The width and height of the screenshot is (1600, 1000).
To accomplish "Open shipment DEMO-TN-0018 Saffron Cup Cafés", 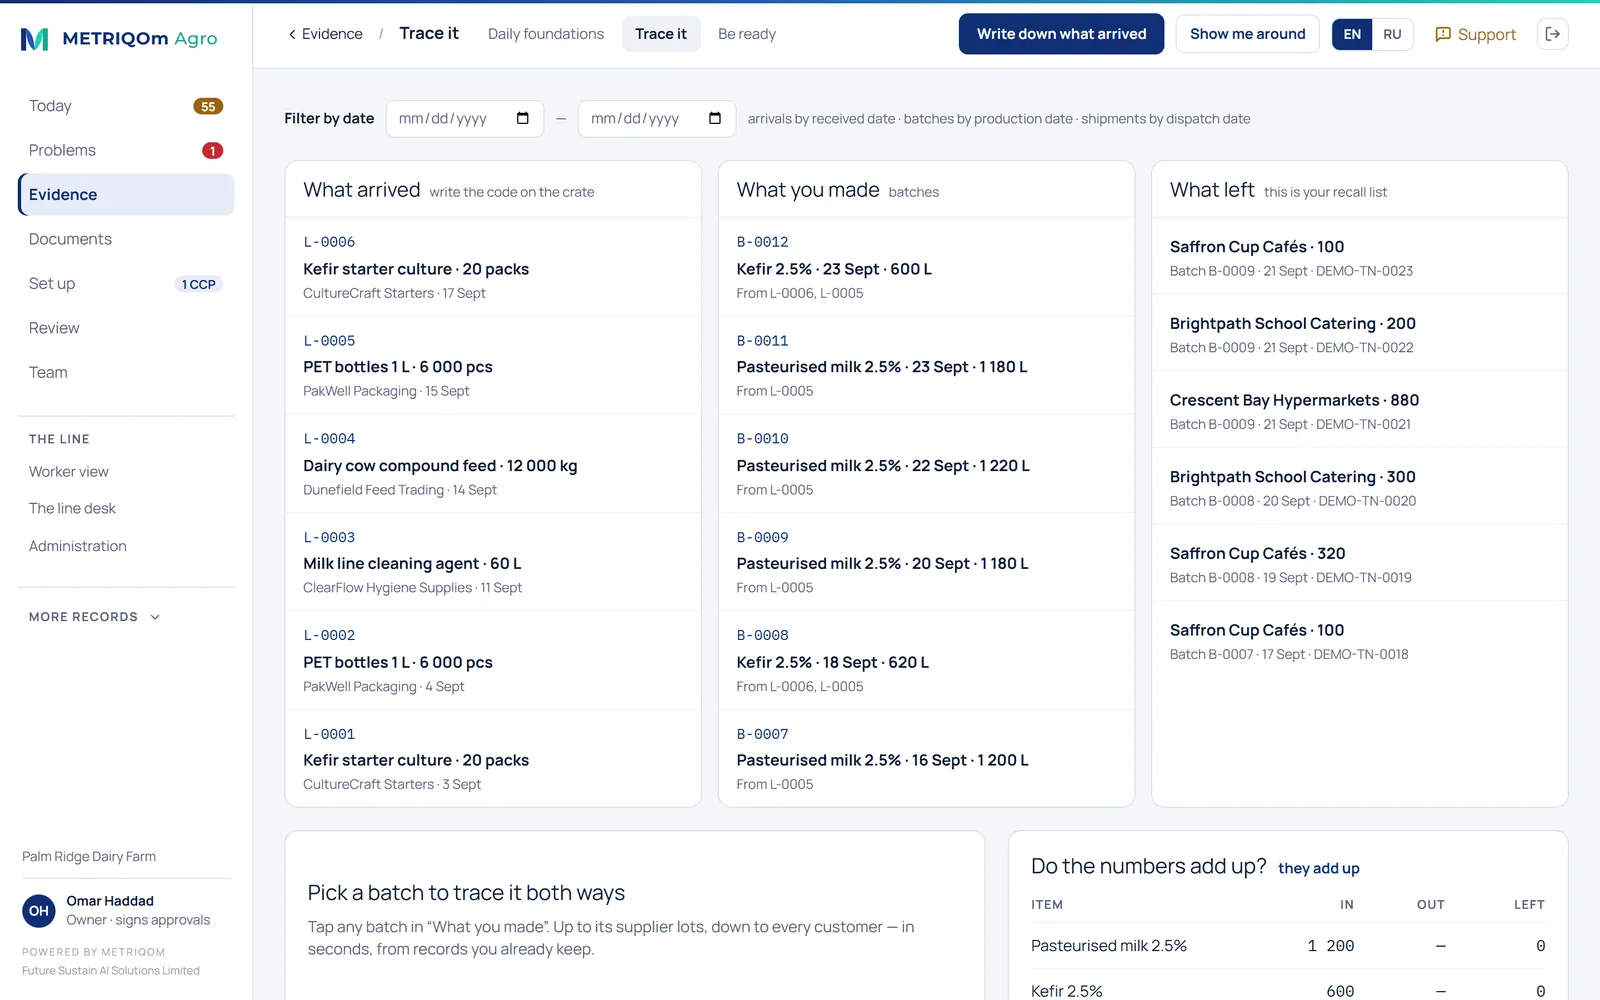I will (1359, 640).
